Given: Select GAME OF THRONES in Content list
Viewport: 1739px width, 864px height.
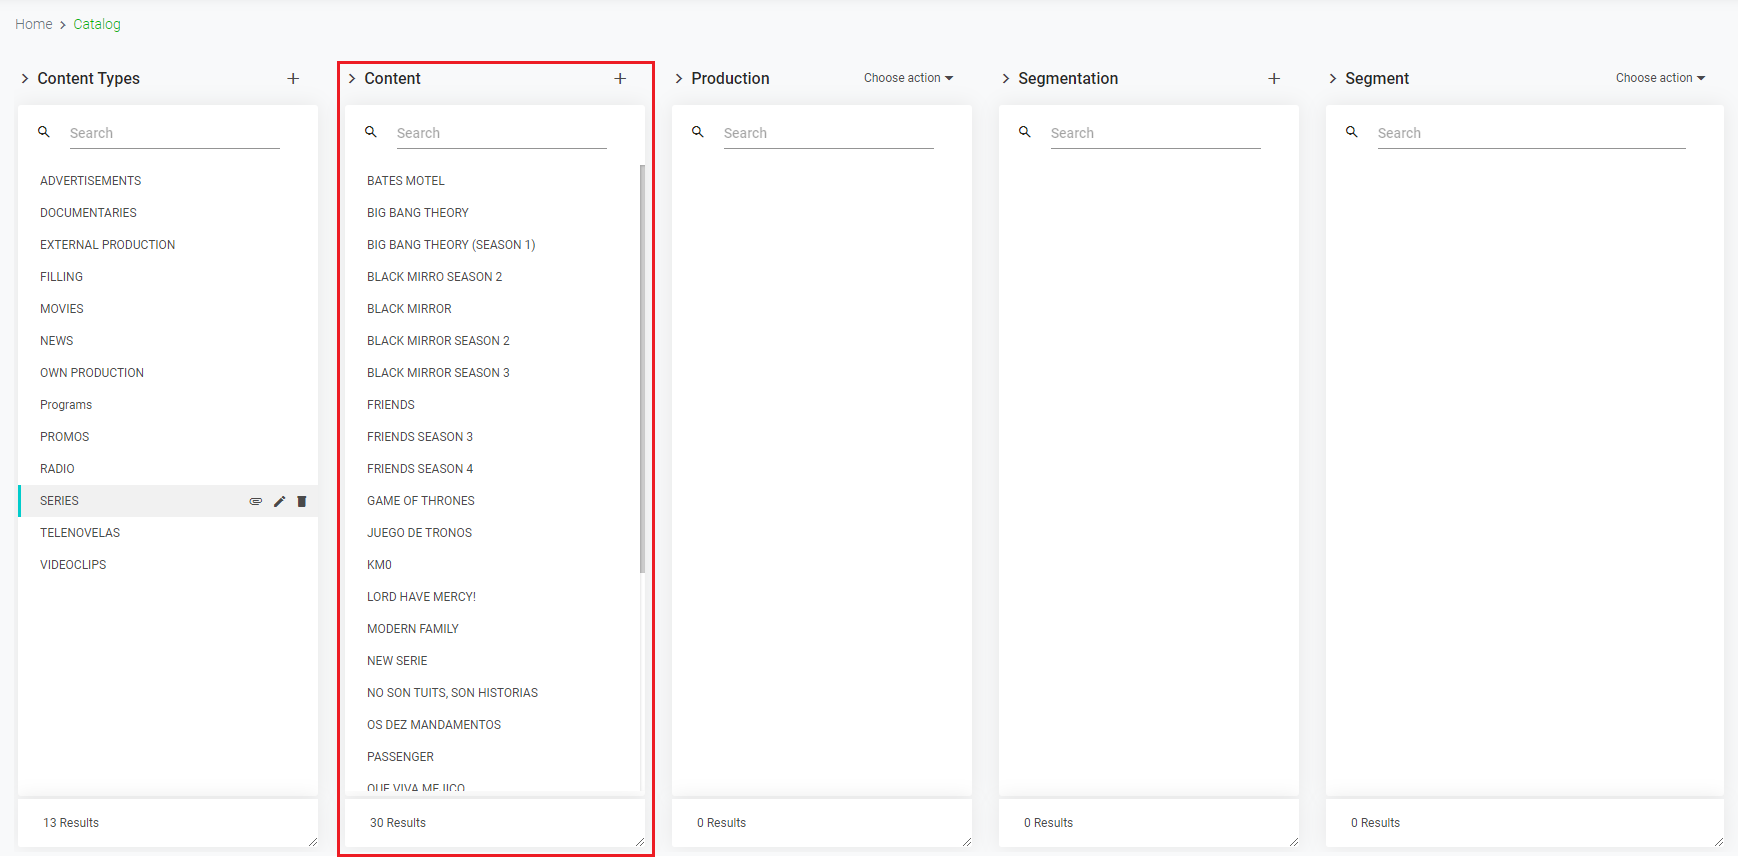Looking at the screenshot, I should (x=421, y=501).
